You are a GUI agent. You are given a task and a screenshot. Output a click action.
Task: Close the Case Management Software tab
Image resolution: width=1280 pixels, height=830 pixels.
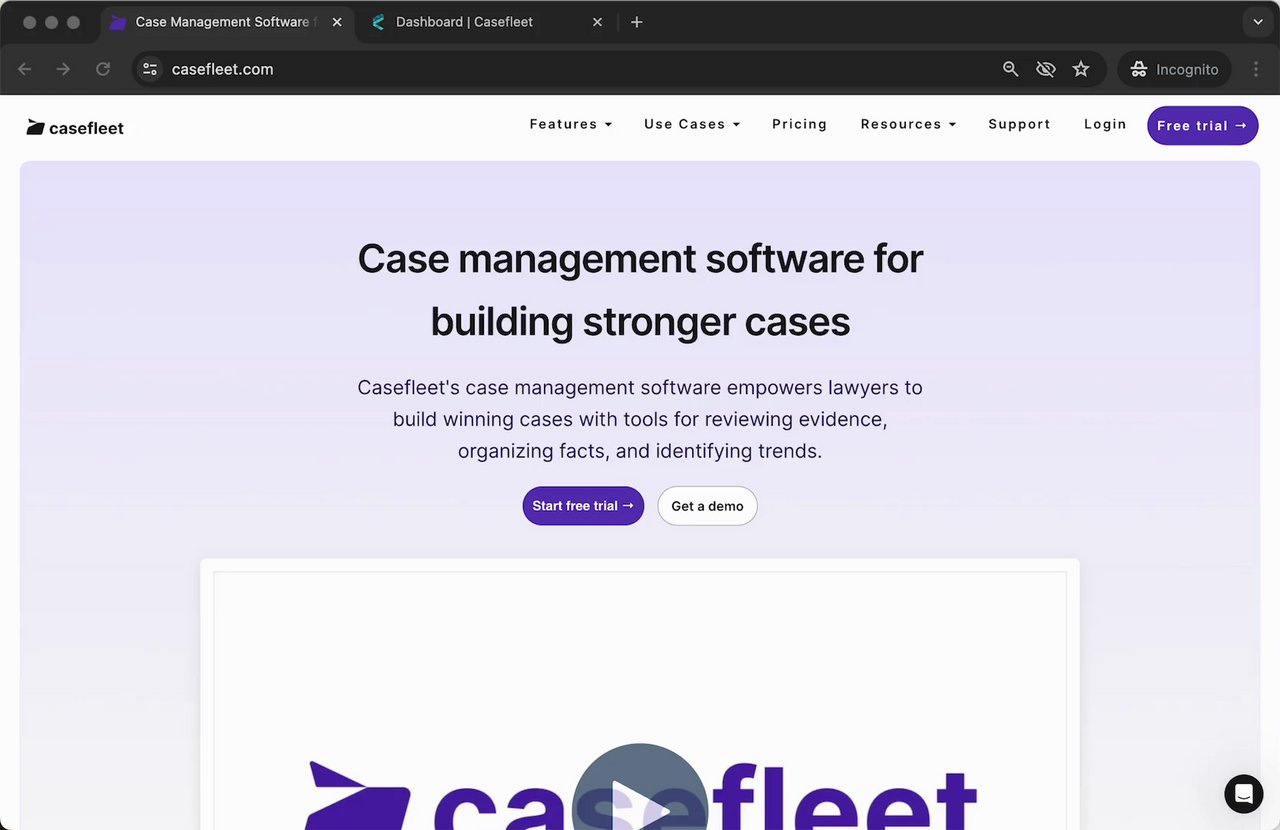click(337, 22)
